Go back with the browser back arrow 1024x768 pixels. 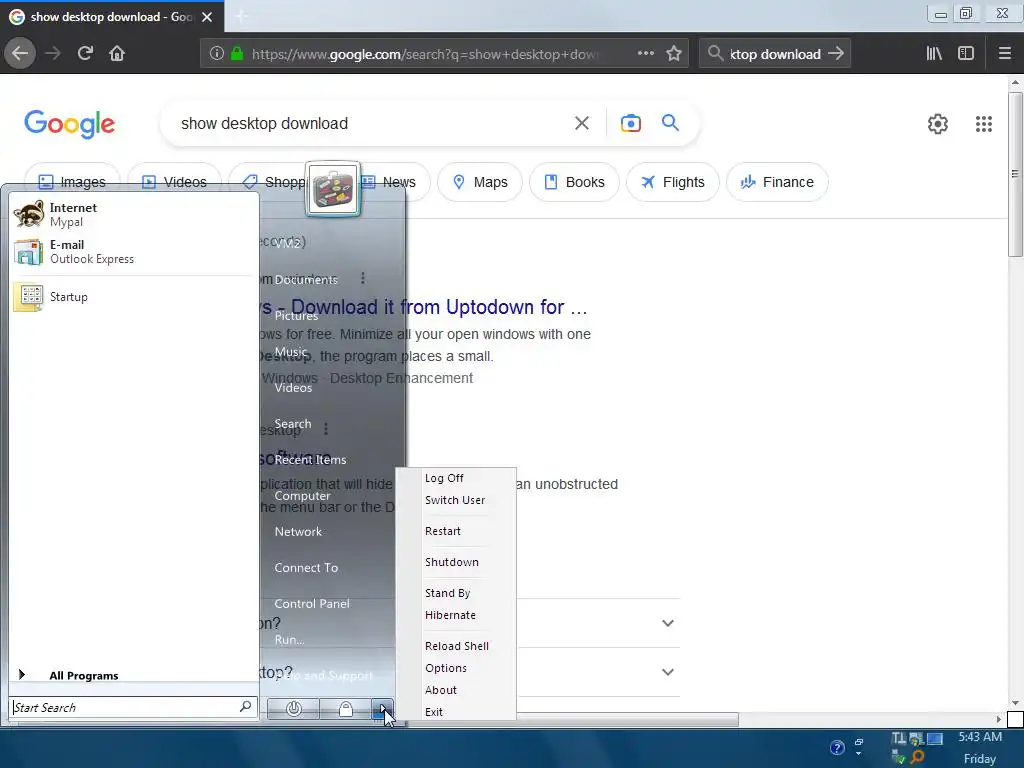(x=20, y=54)
